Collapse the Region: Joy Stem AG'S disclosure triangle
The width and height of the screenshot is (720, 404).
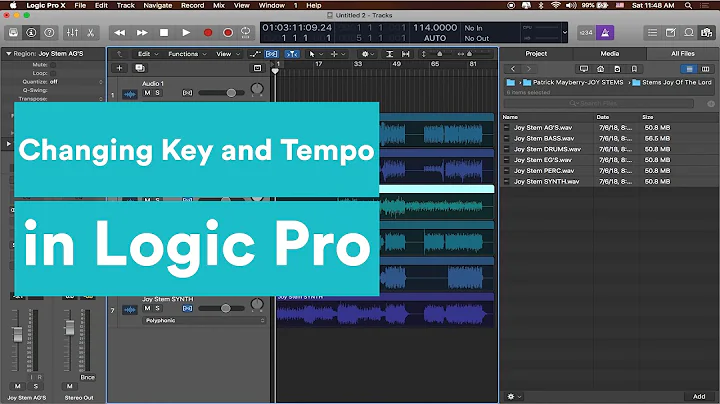[x=8, y=54]
